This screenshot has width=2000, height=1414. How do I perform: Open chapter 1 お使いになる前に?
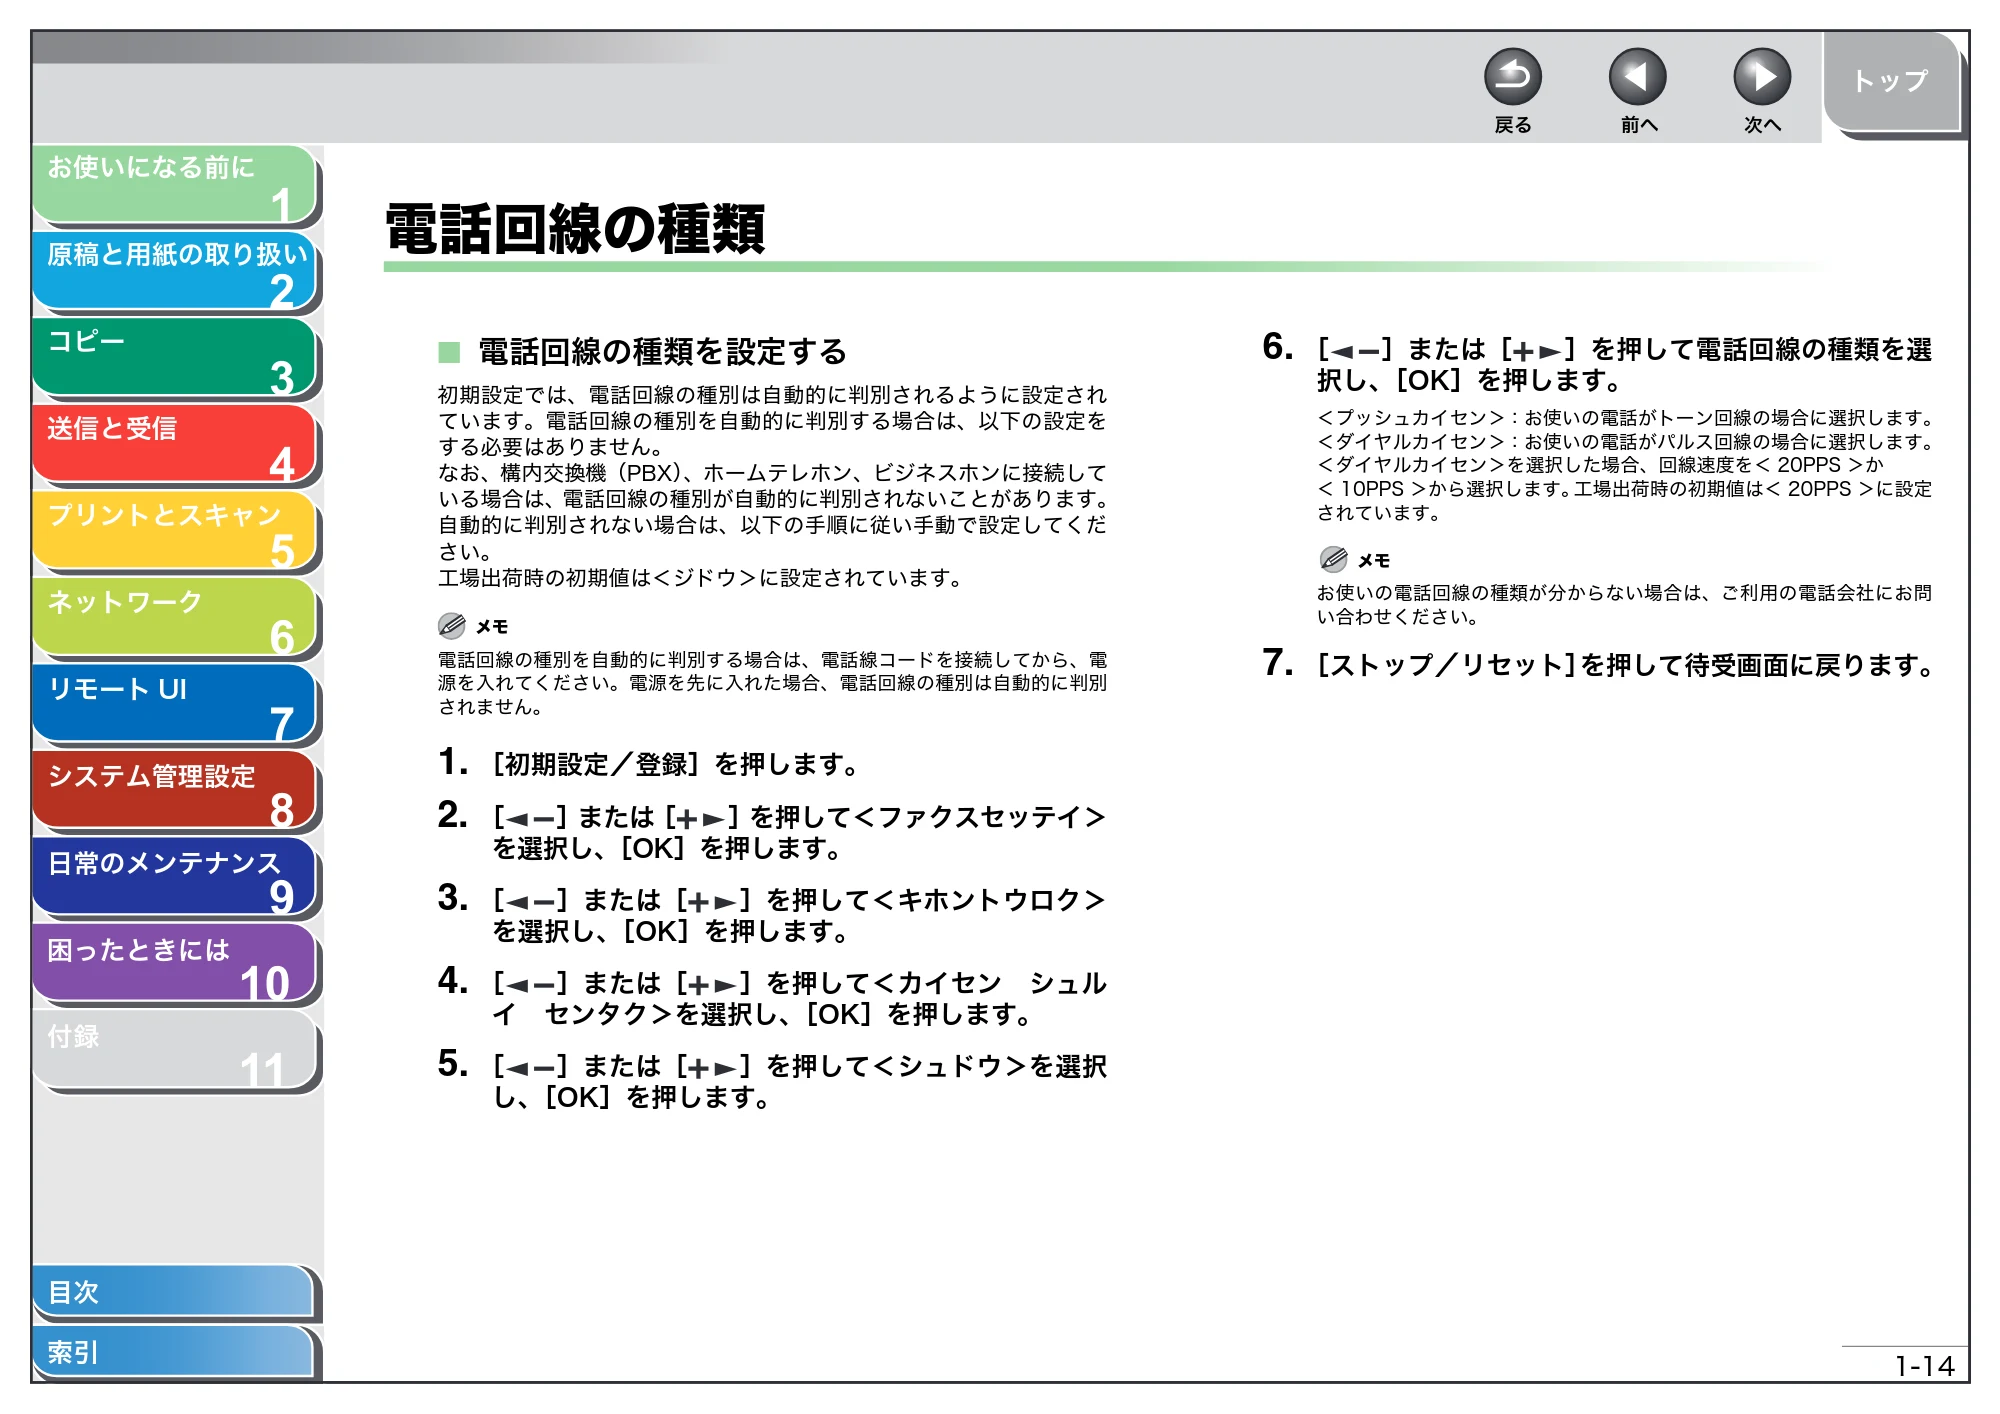tap(175, 184)
